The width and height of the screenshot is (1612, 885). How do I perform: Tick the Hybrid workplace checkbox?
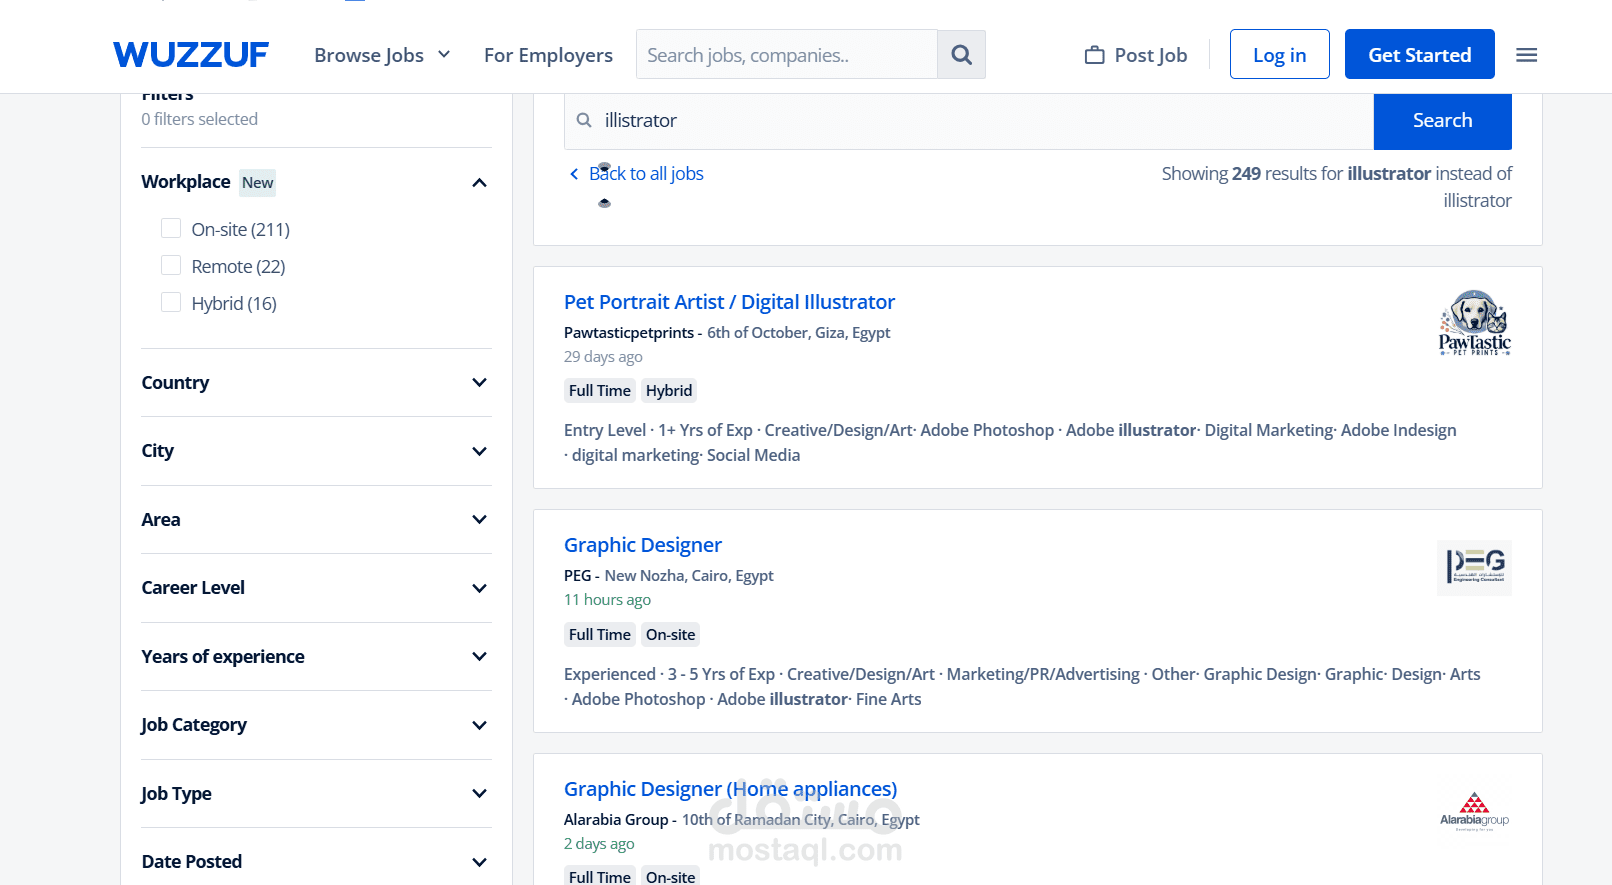(x=171, y=303)
